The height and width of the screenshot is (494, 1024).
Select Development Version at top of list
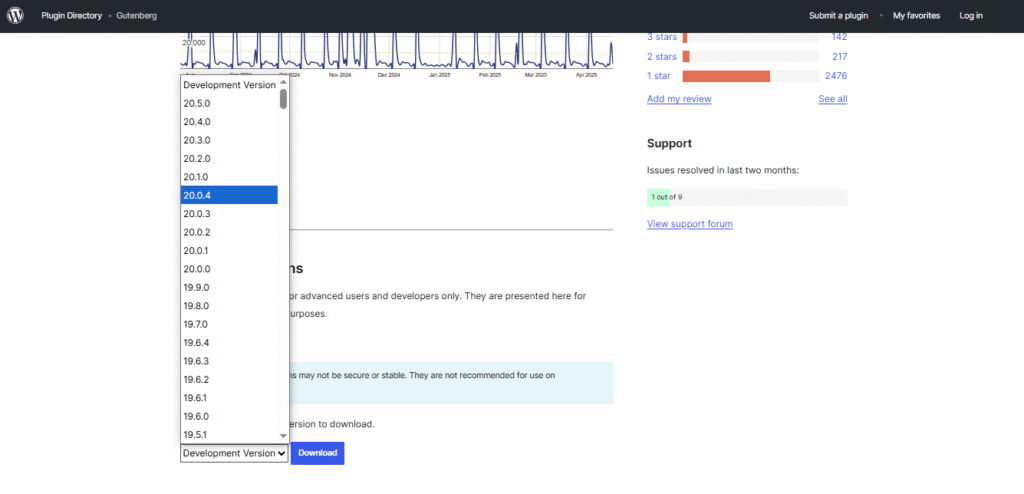point(229,85)
